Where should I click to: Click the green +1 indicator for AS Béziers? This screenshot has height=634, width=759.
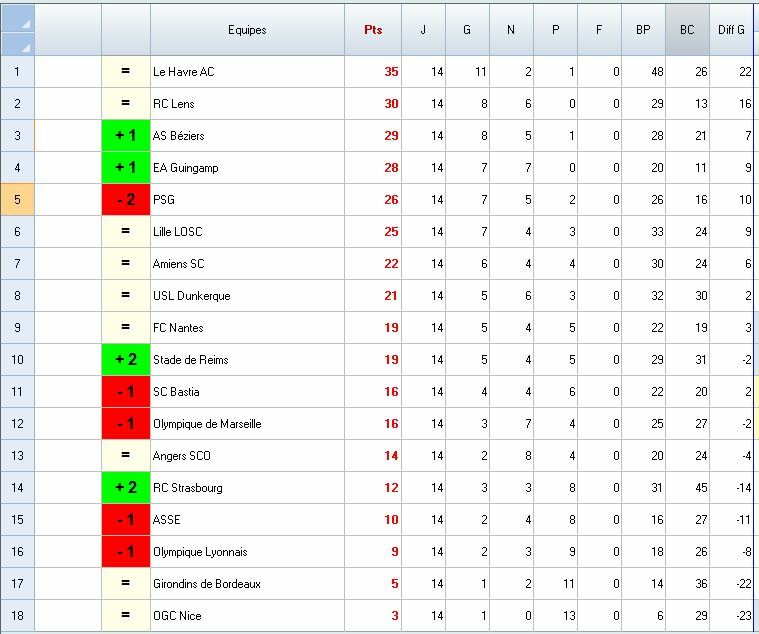pyautogui.click(x=126, y=136)
